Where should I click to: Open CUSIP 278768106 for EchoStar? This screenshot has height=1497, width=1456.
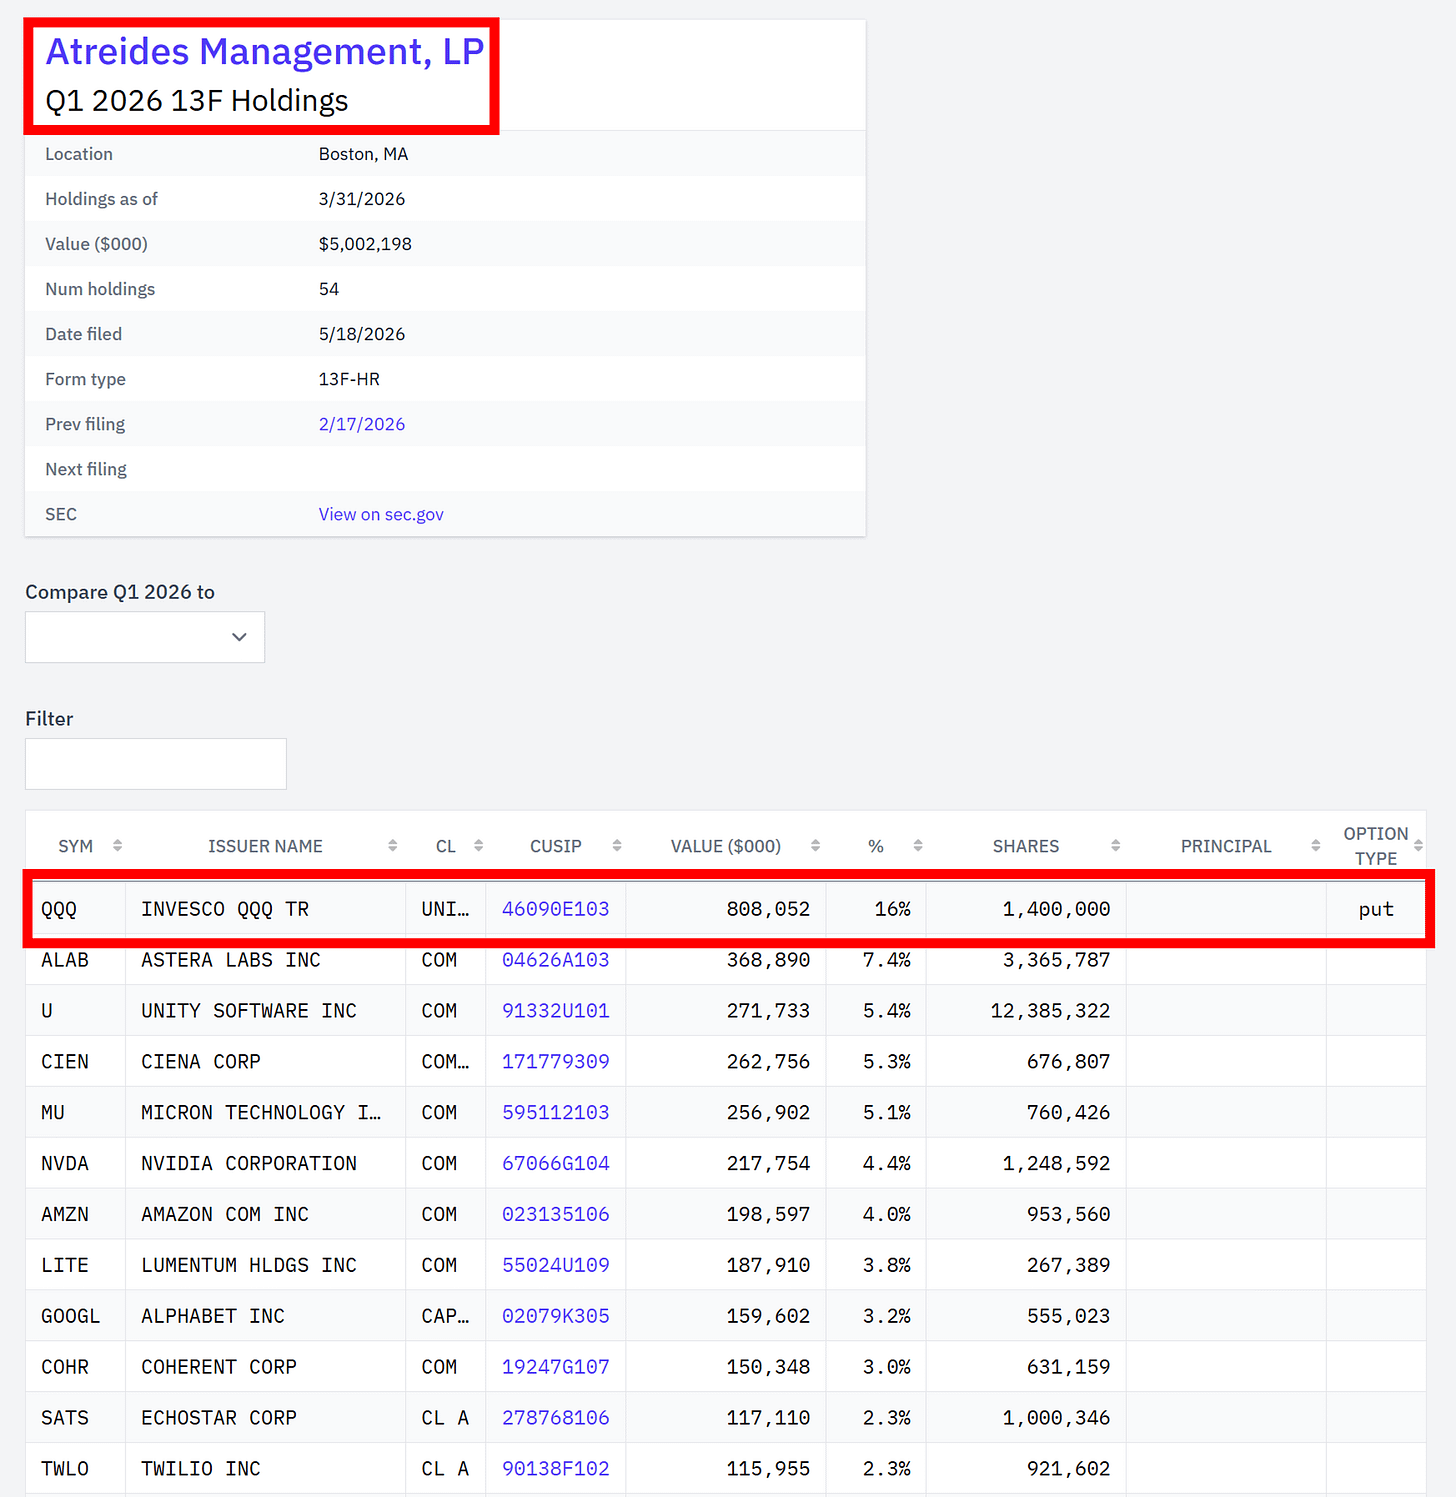[x=556, y=1419]
